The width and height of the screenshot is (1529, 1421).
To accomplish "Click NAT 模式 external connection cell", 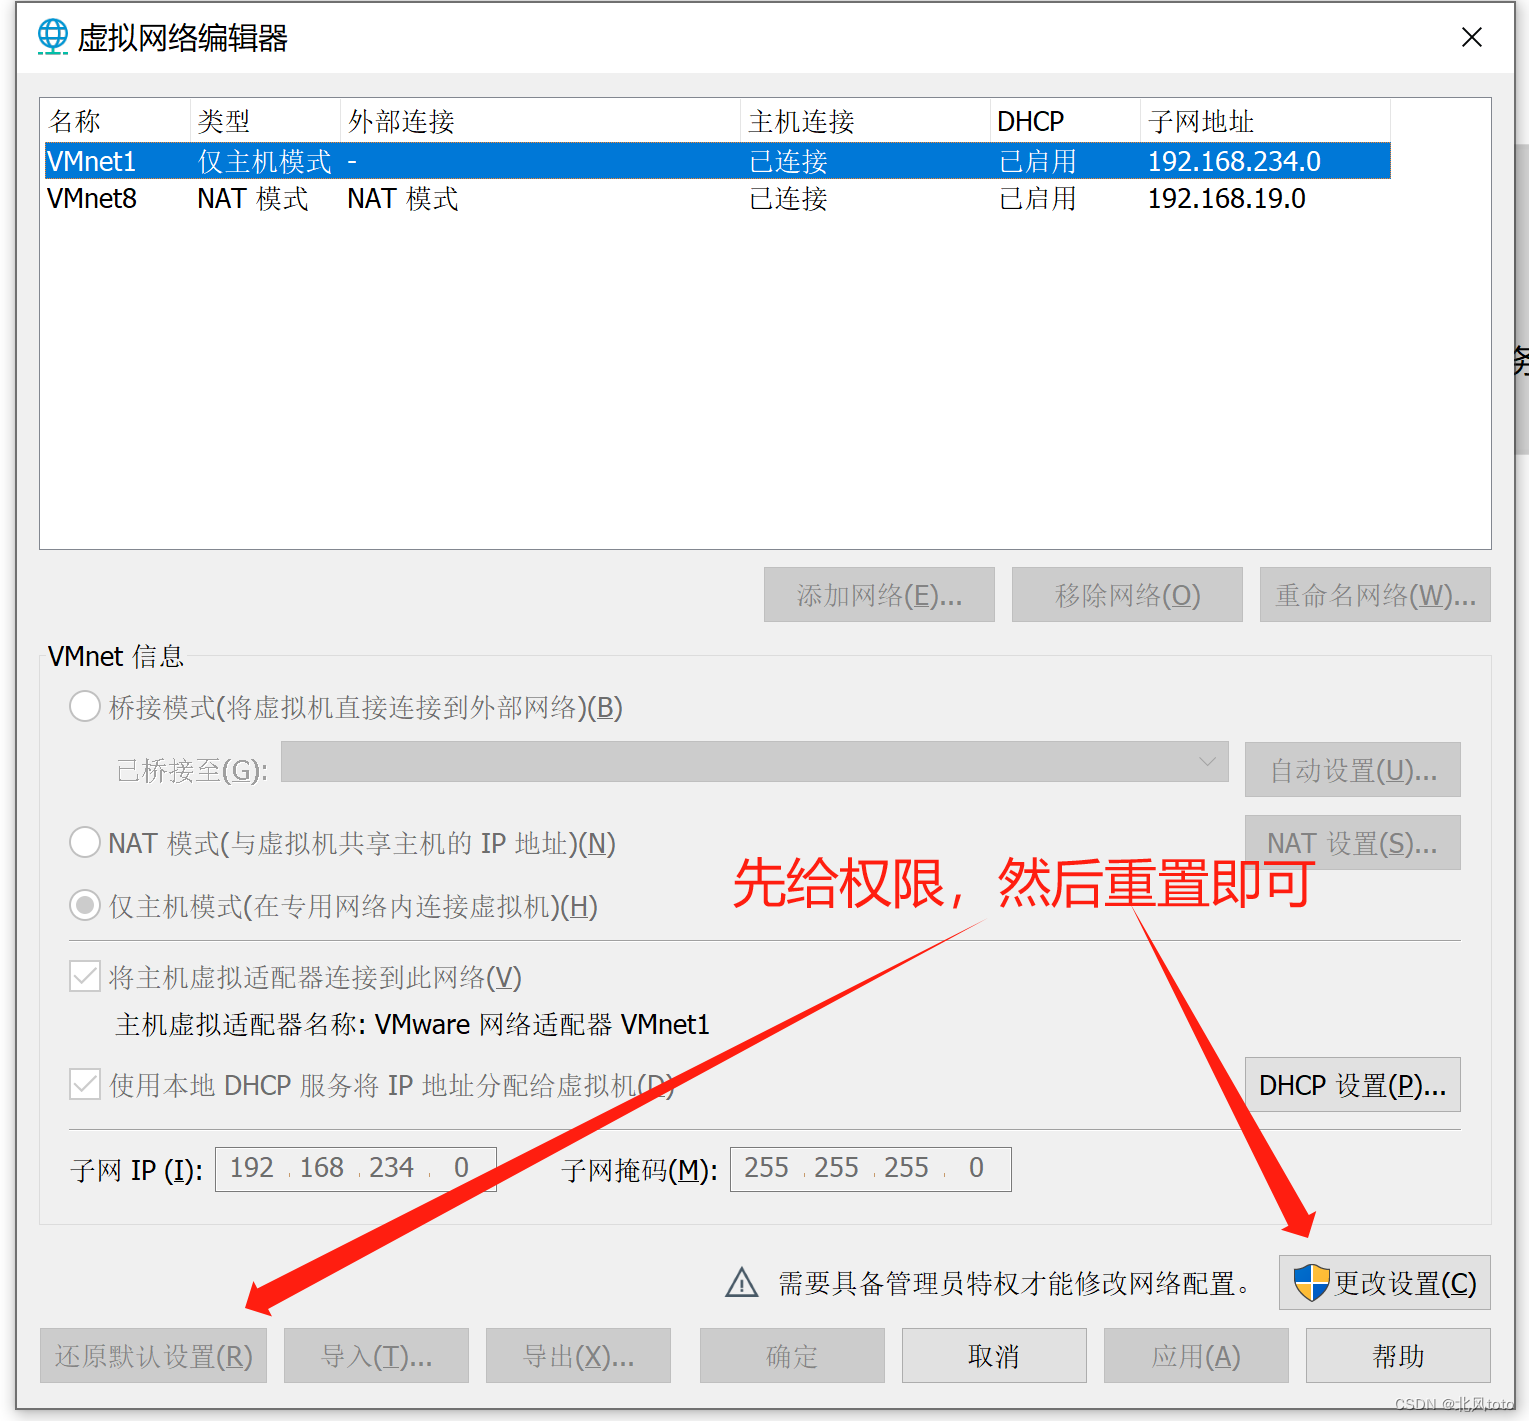I will (402, 198).
